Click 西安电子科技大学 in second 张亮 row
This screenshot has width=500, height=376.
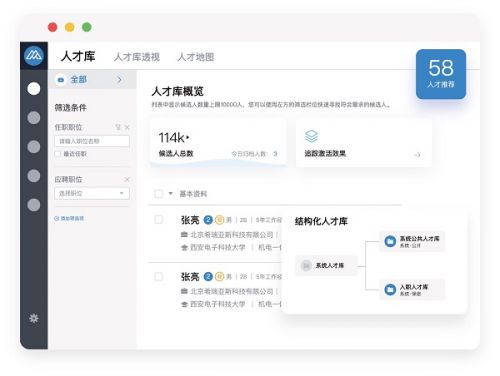coord(217,304)
